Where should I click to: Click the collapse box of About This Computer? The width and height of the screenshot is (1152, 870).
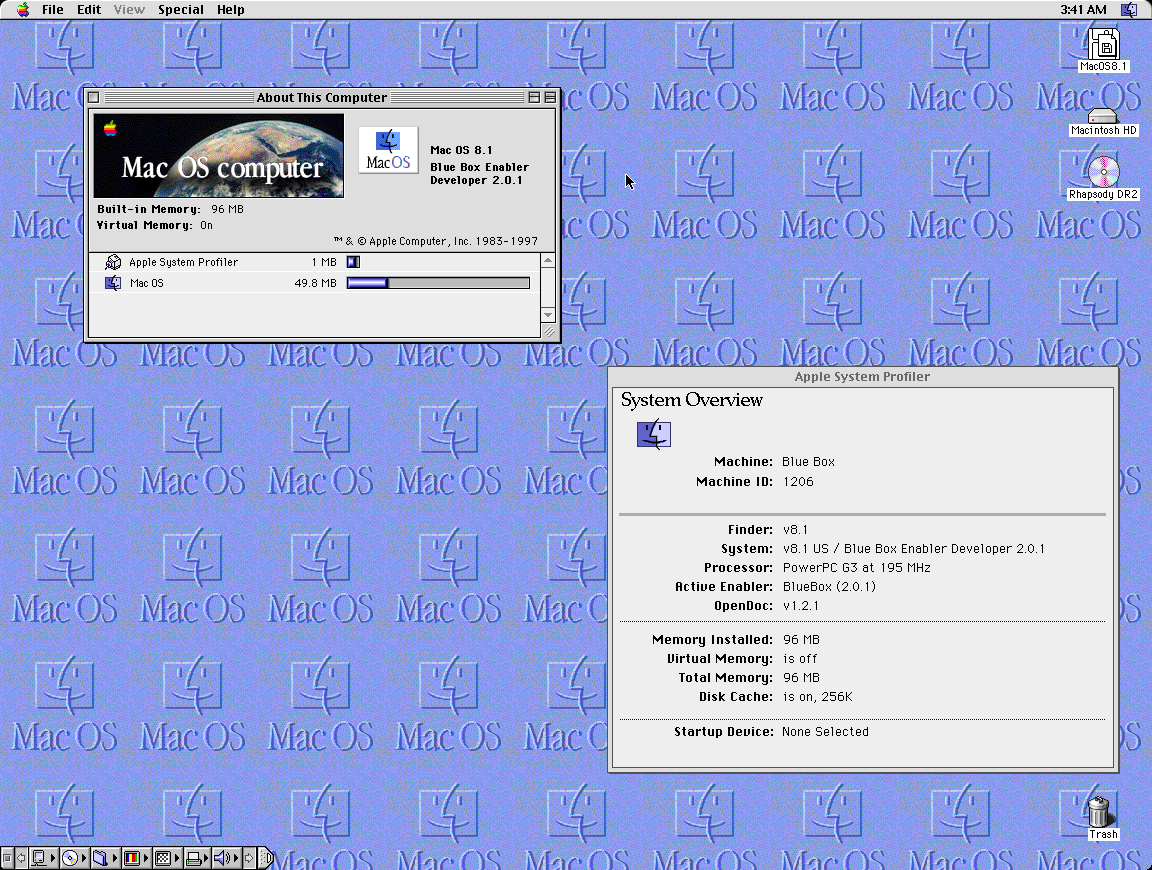pos(550,97)
